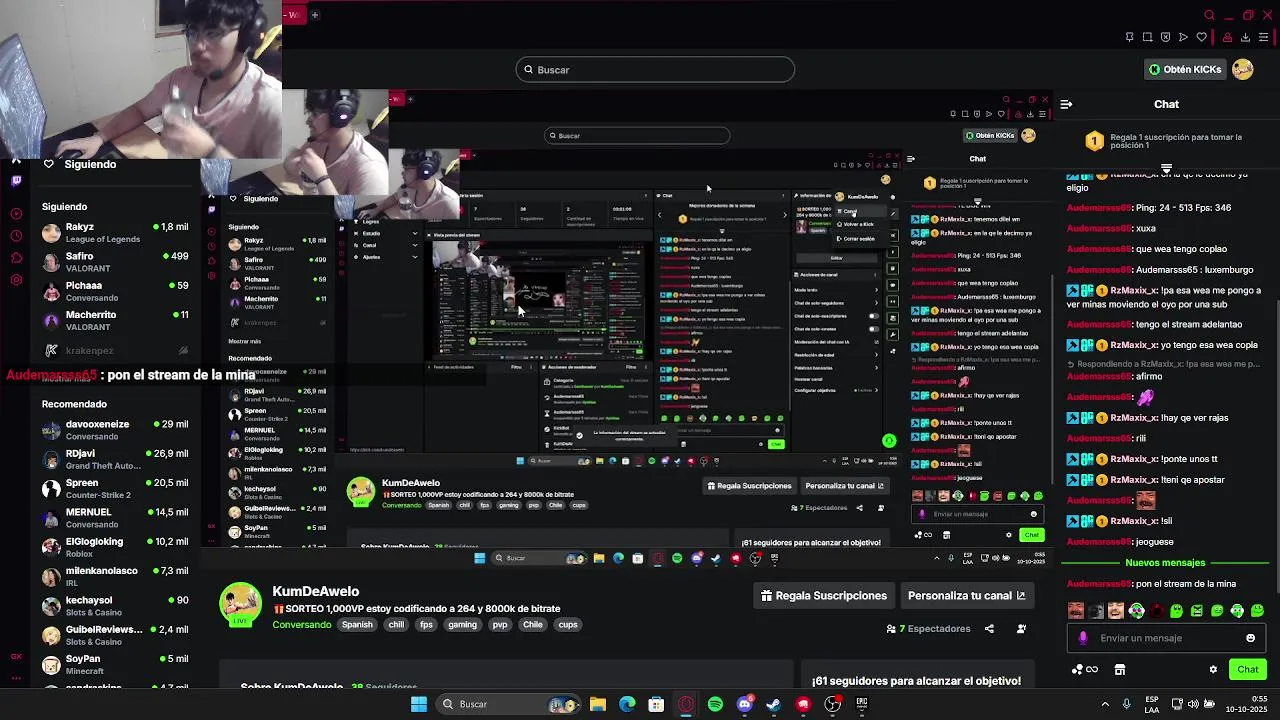The width and height of the screenshot is (1280, 720).
Task: Open the Windows Start menu
Action: point(419,704)
